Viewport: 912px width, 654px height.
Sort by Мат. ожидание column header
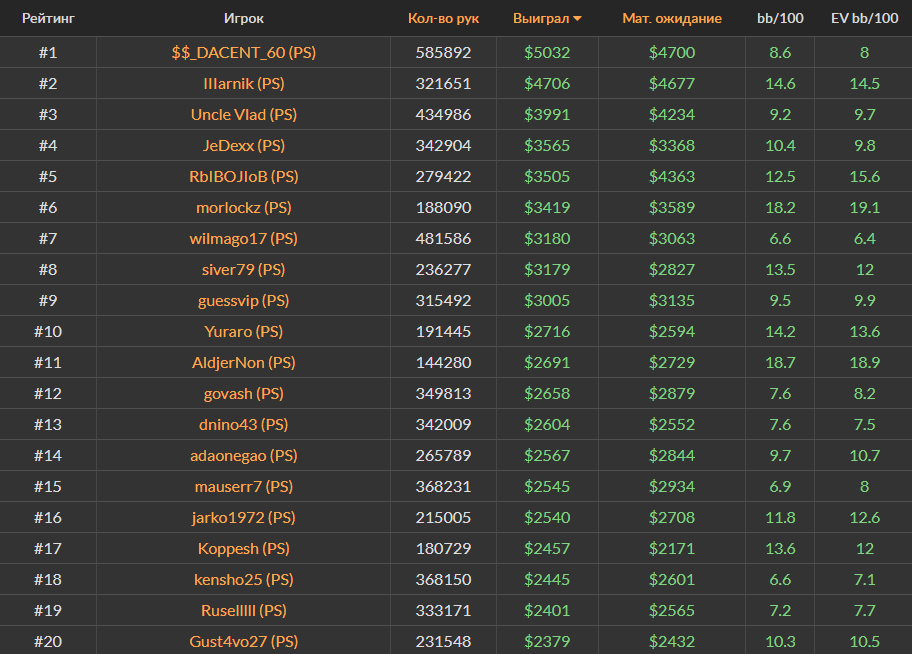click(671, 18)
